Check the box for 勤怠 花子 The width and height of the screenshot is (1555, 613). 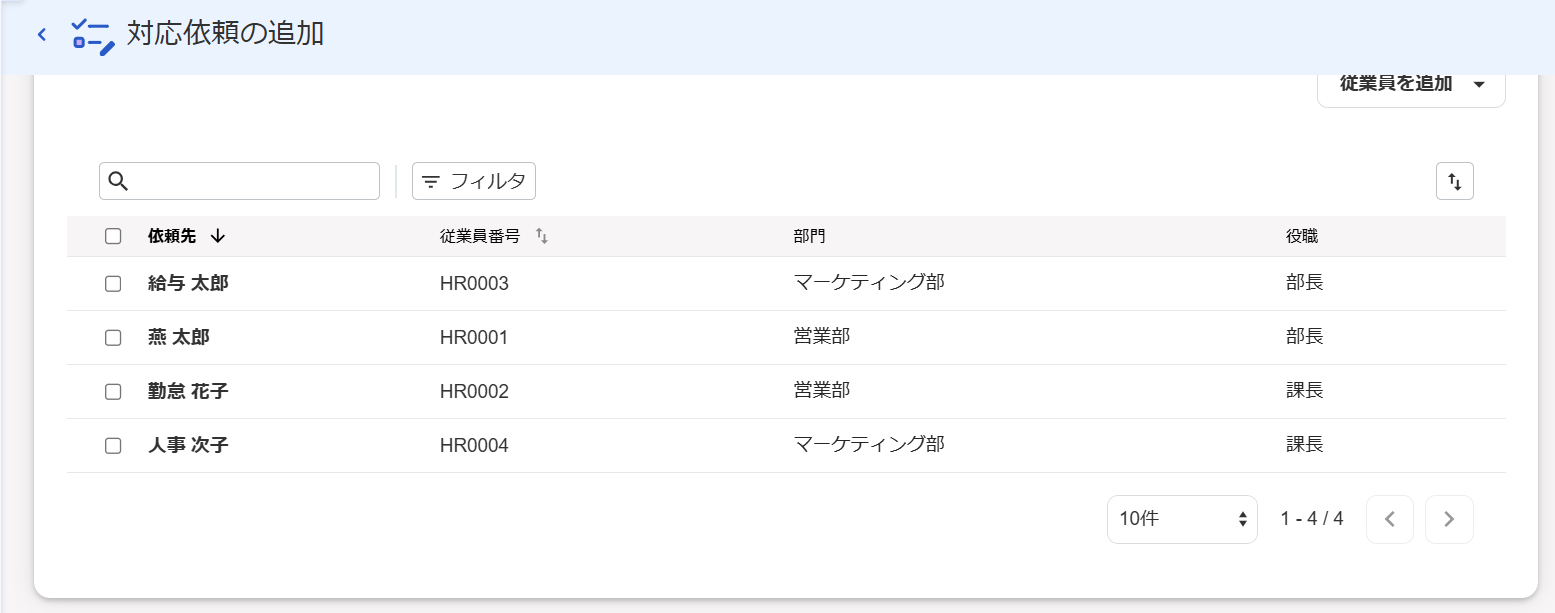[x=113, y=391]
